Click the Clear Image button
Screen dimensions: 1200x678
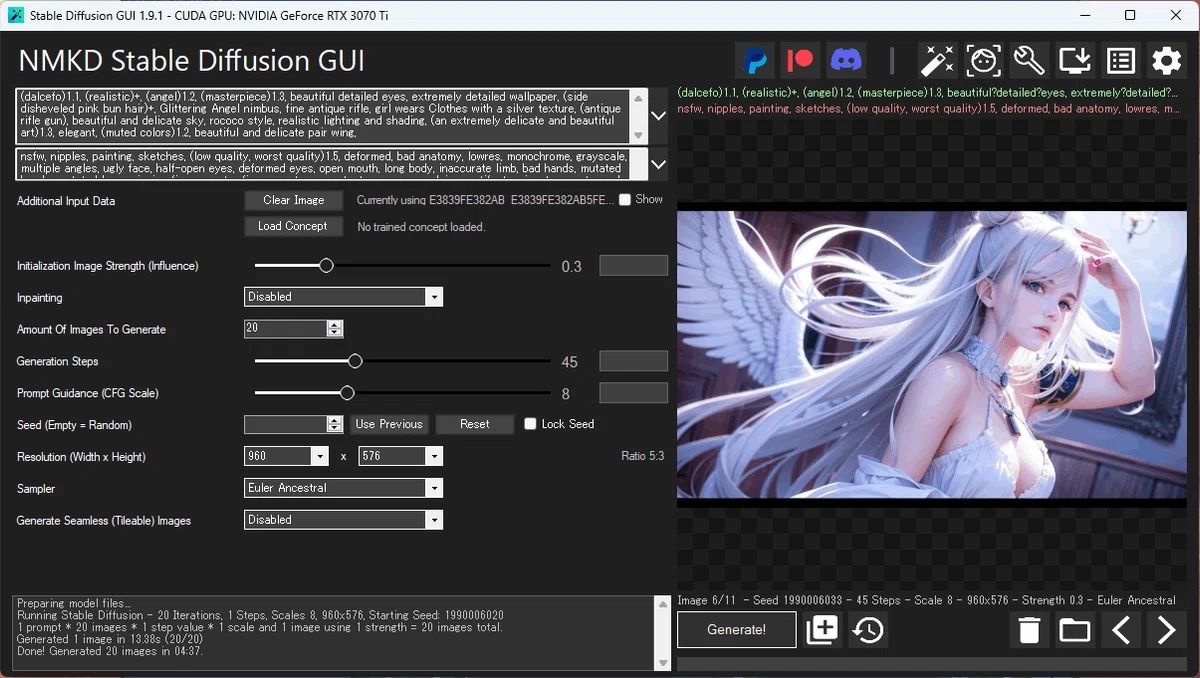[x=293, y=200]
